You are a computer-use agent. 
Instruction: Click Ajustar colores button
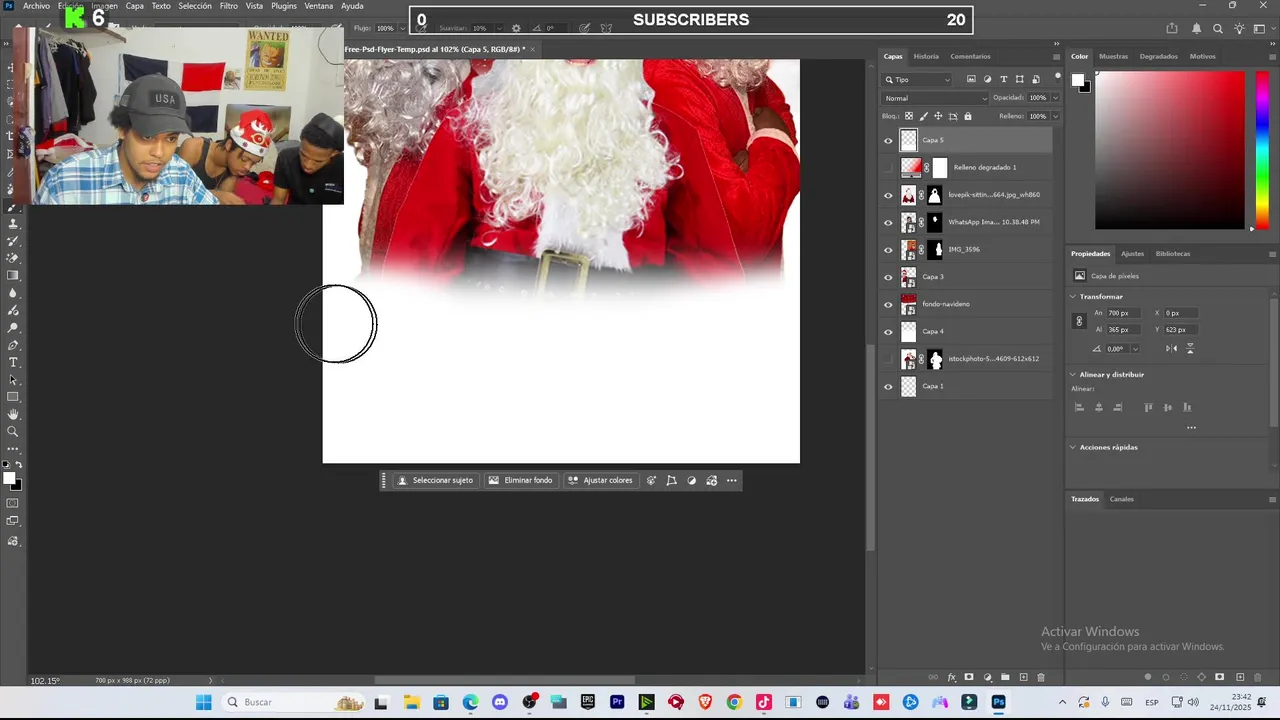point(600,481)
